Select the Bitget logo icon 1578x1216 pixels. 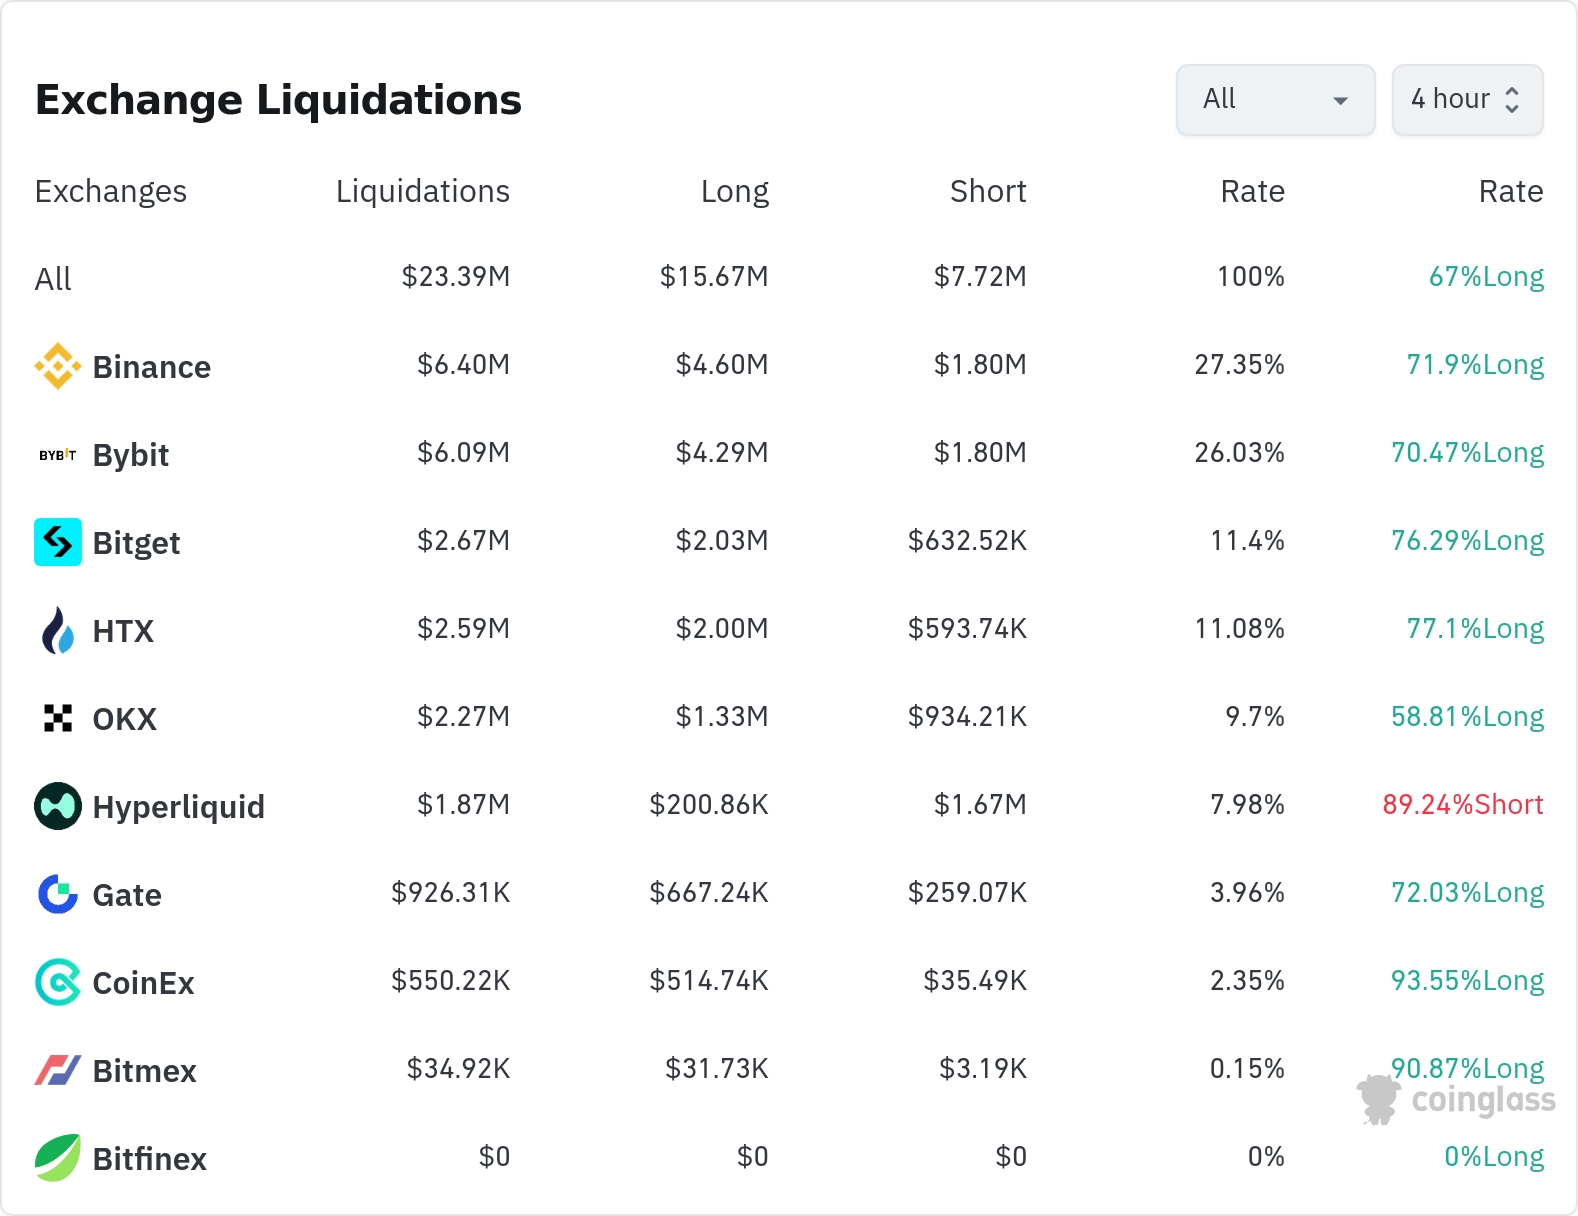(57, 542)
